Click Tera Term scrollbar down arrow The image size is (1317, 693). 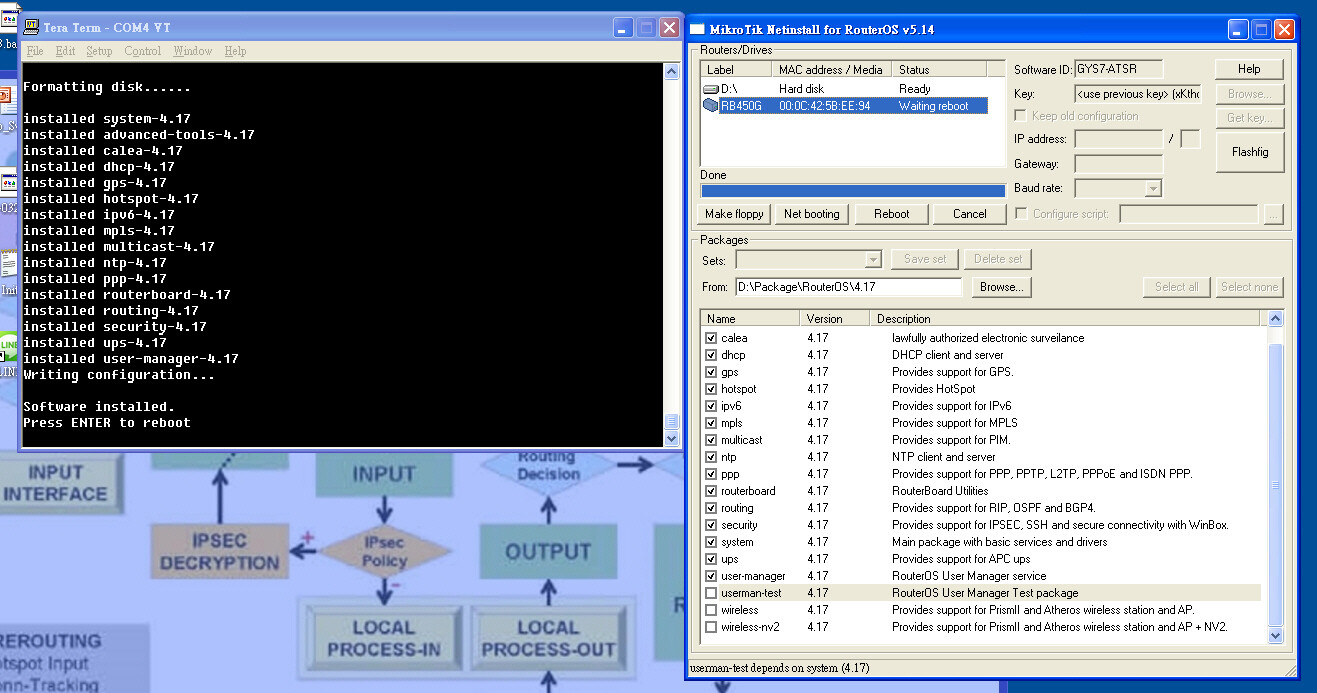tap(672, 438)
